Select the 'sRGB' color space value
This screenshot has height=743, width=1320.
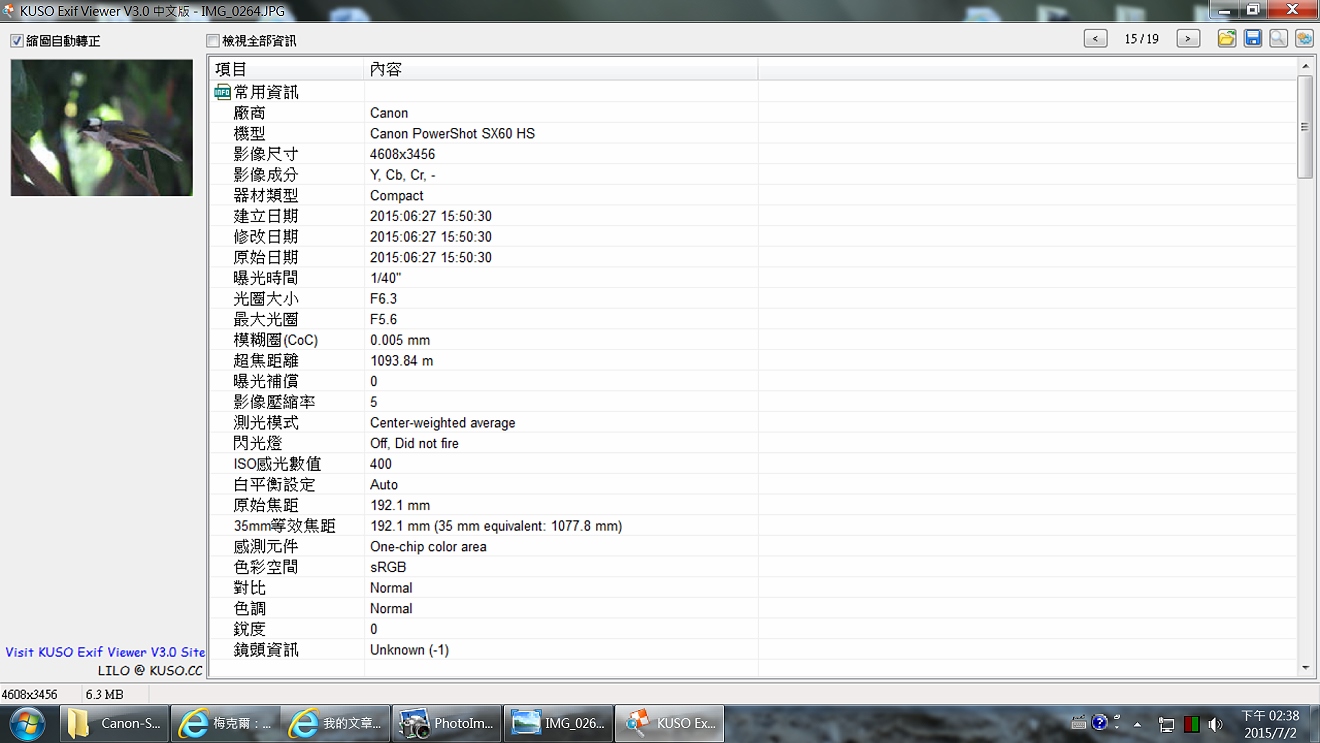[x=388, y=567]
